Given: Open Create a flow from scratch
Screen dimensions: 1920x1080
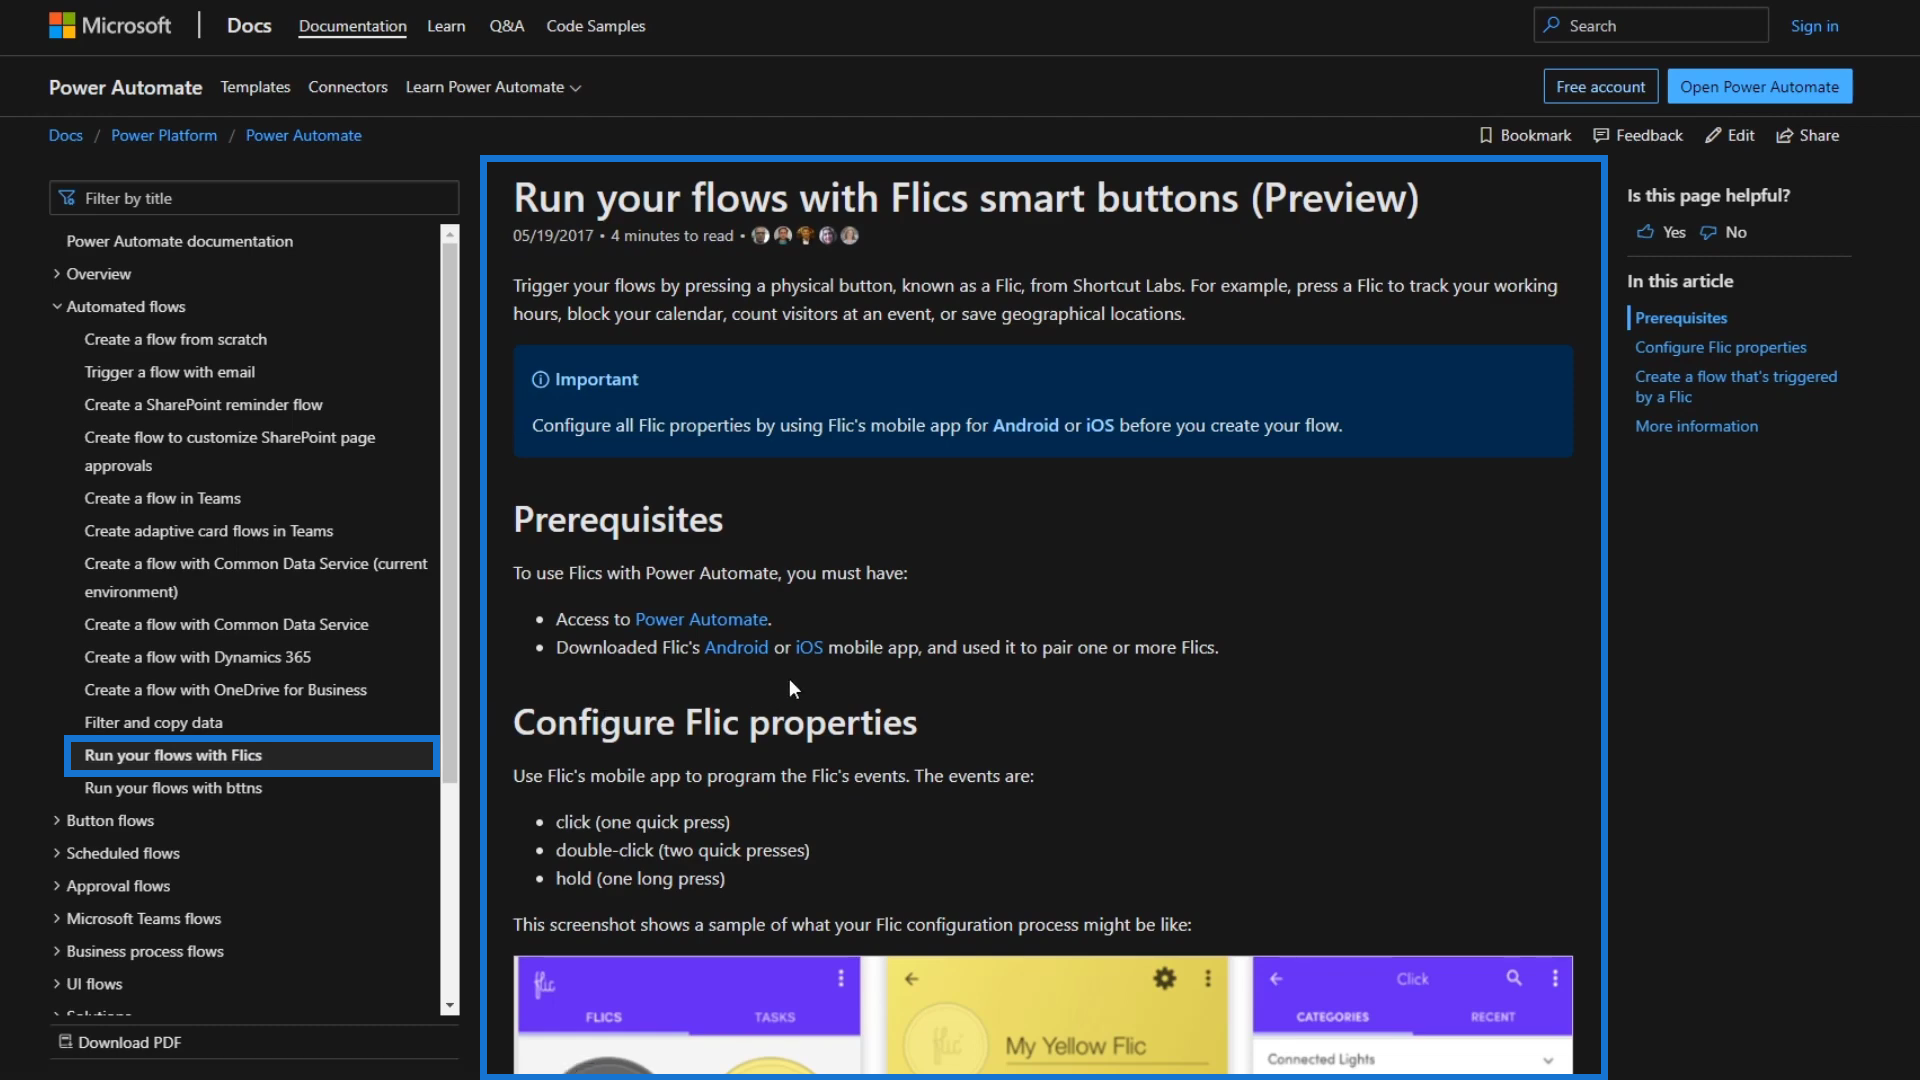Looking at the screenshot, I should coord(176,339).
